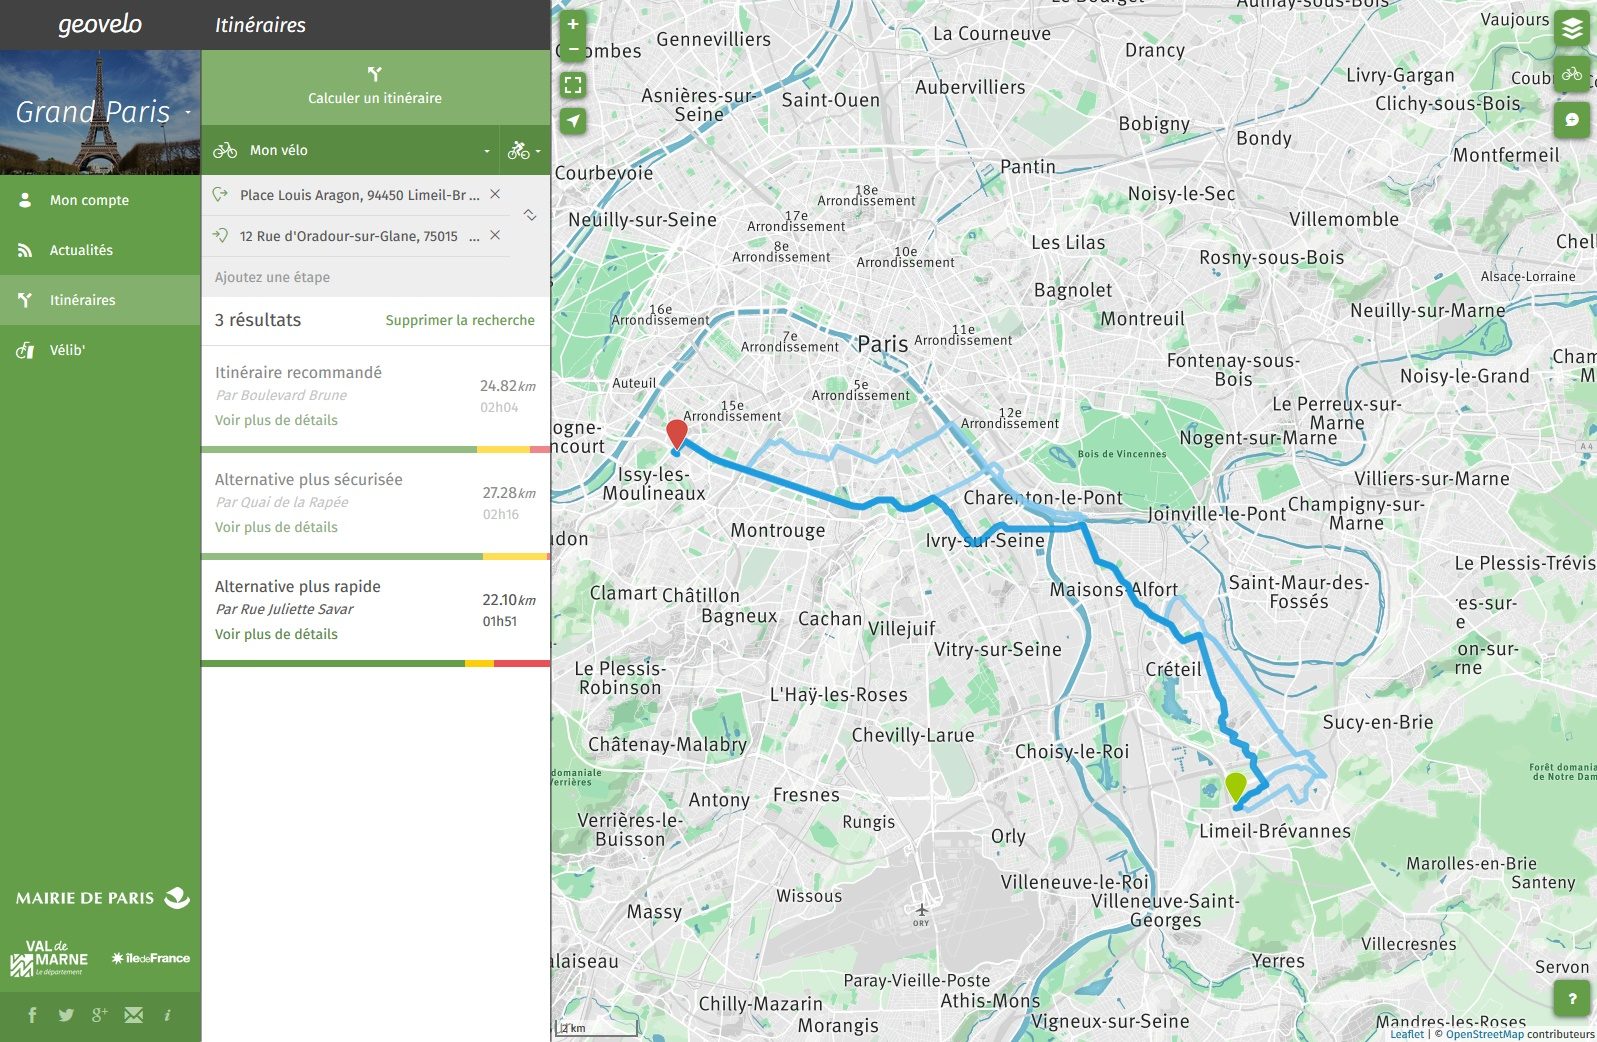The image size is (1597, 1042).
Task: Zoom in on the map
Action: [x=573, y=25]
